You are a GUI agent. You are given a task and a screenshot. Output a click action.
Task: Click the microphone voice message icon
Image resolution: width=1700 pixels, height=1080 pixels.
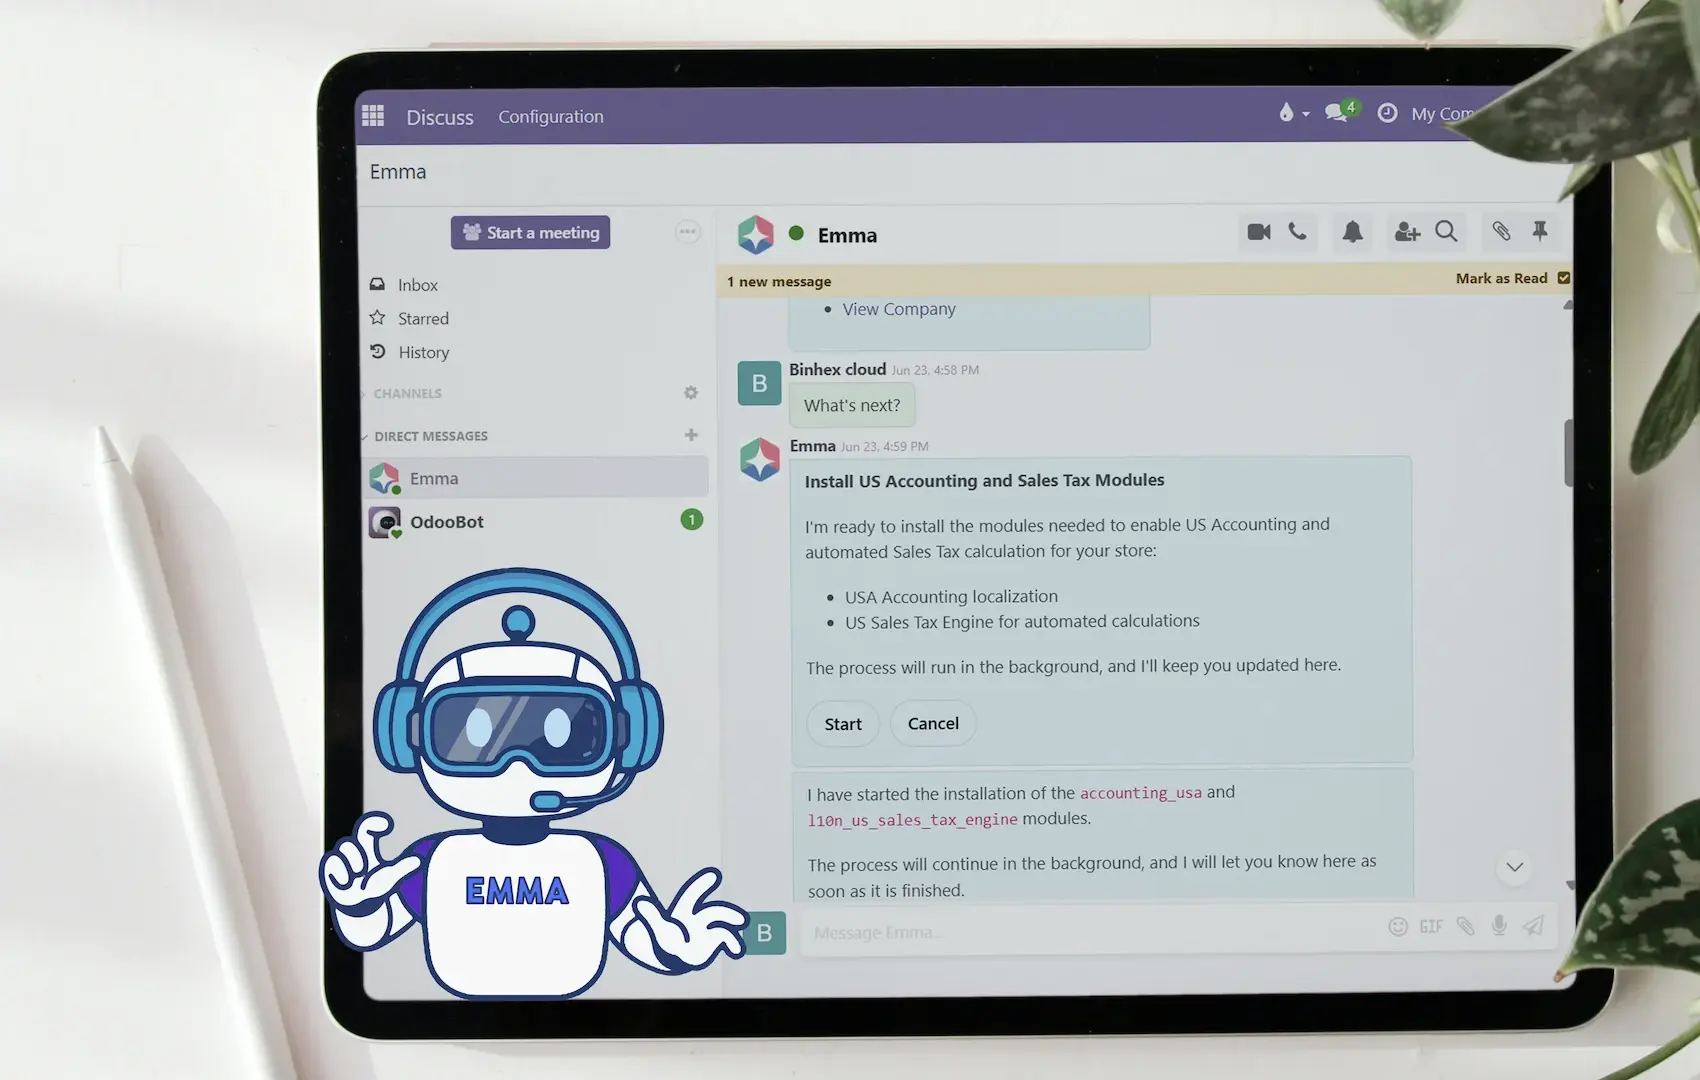click(x=1499, y=925)
